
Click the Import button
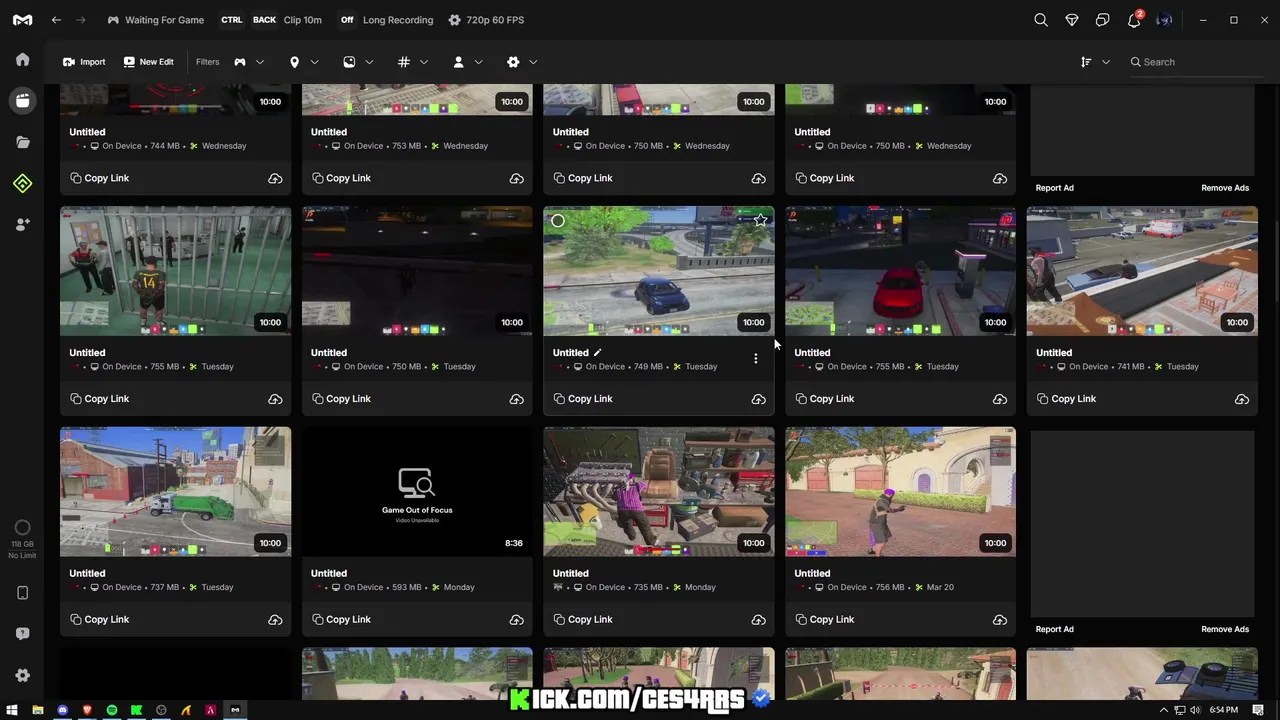coord(84,62)
